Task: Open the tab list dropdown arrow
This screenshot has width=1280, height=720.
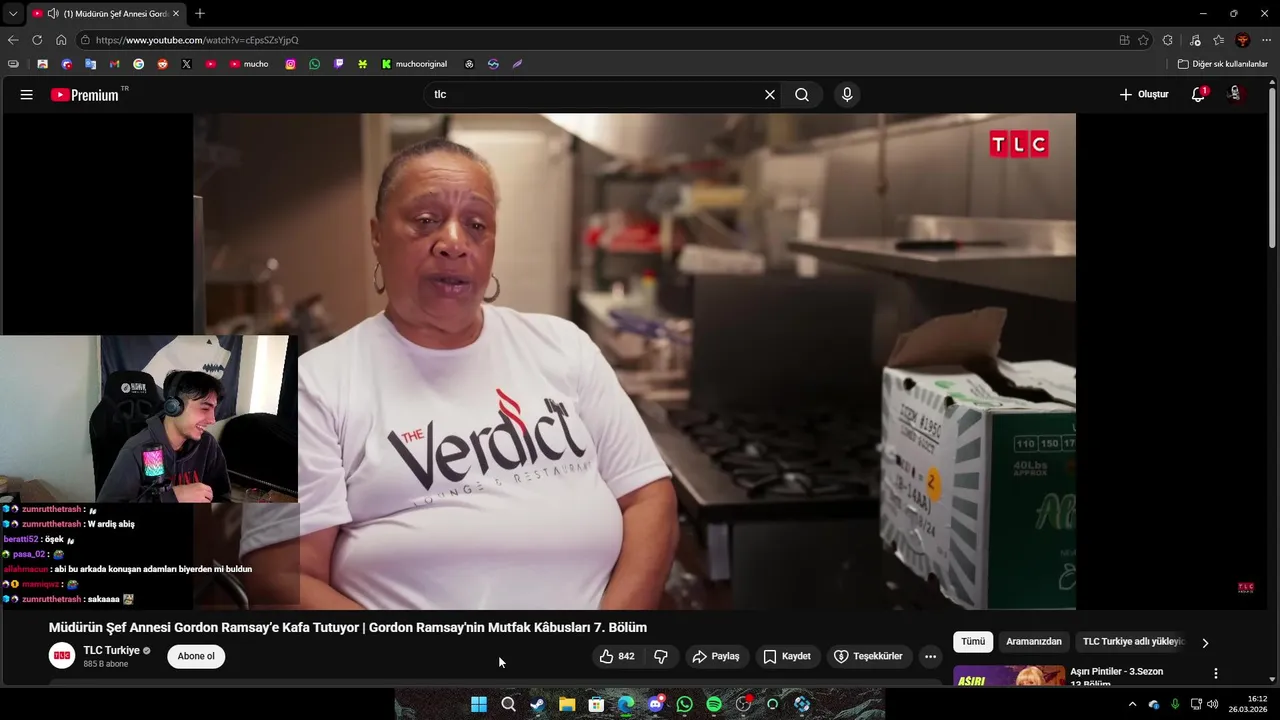Action: coord(13,13)
